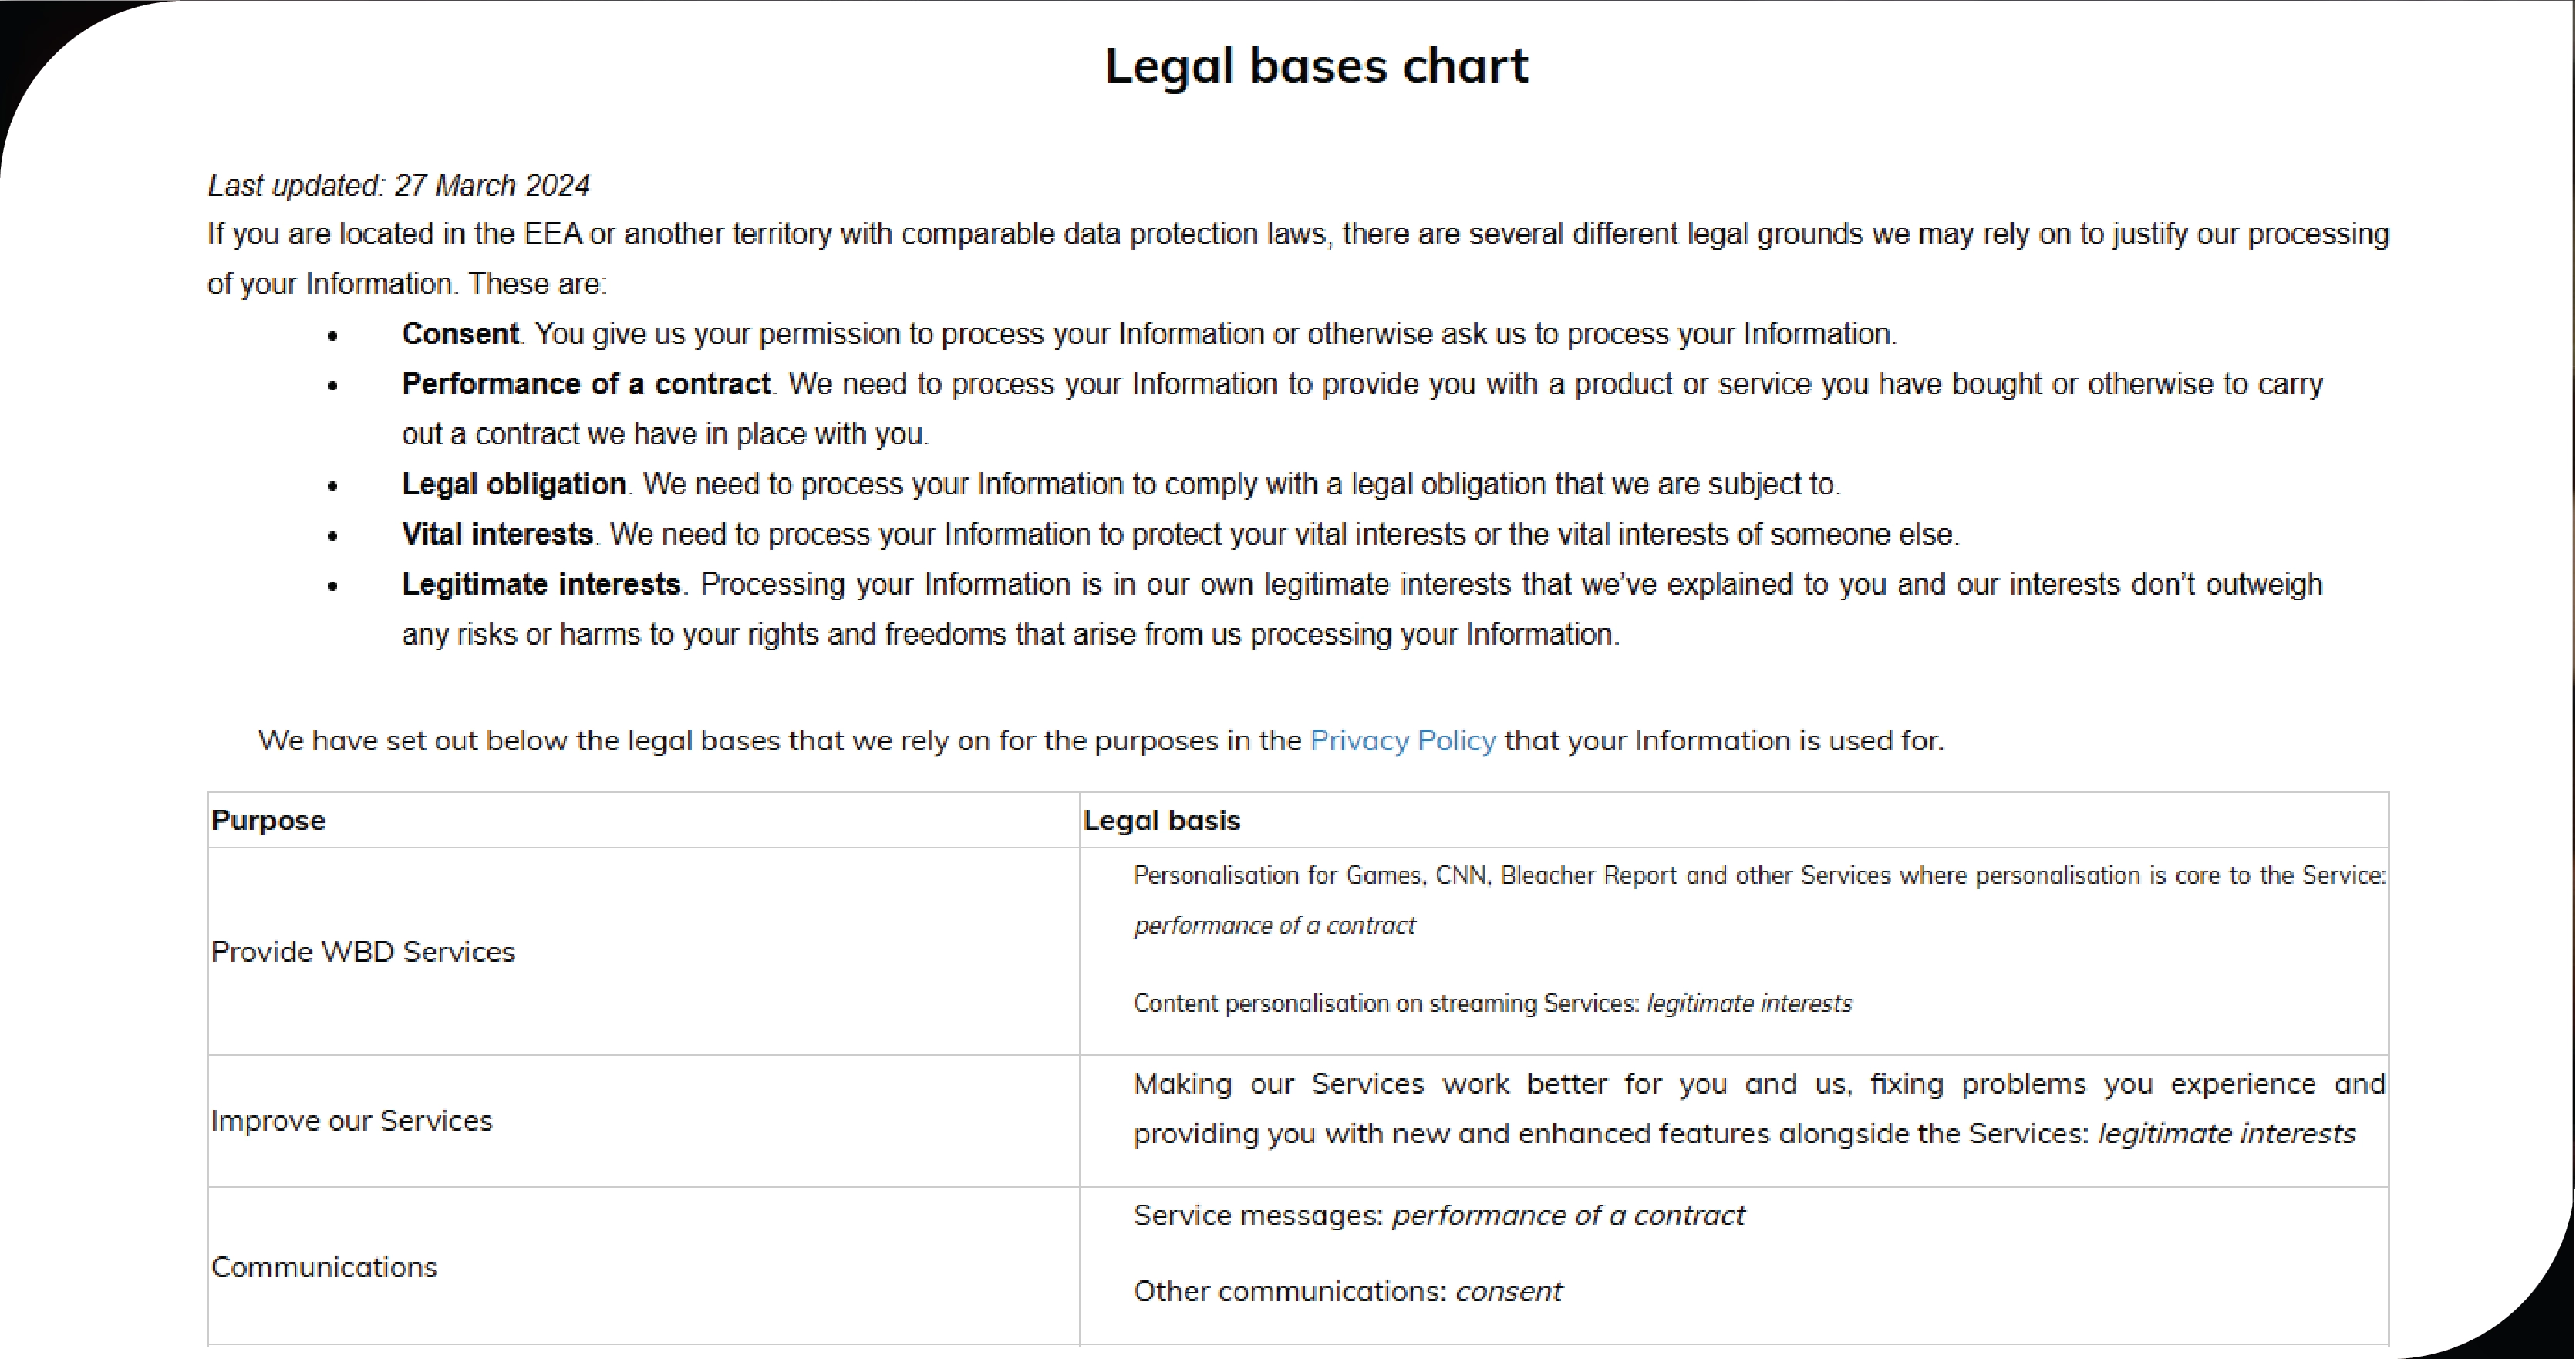Click the Performance of a contract term
Image resolution: width=2576 pixels, height=1359 pixels.
pyautogui.click(x=585, y=384)
